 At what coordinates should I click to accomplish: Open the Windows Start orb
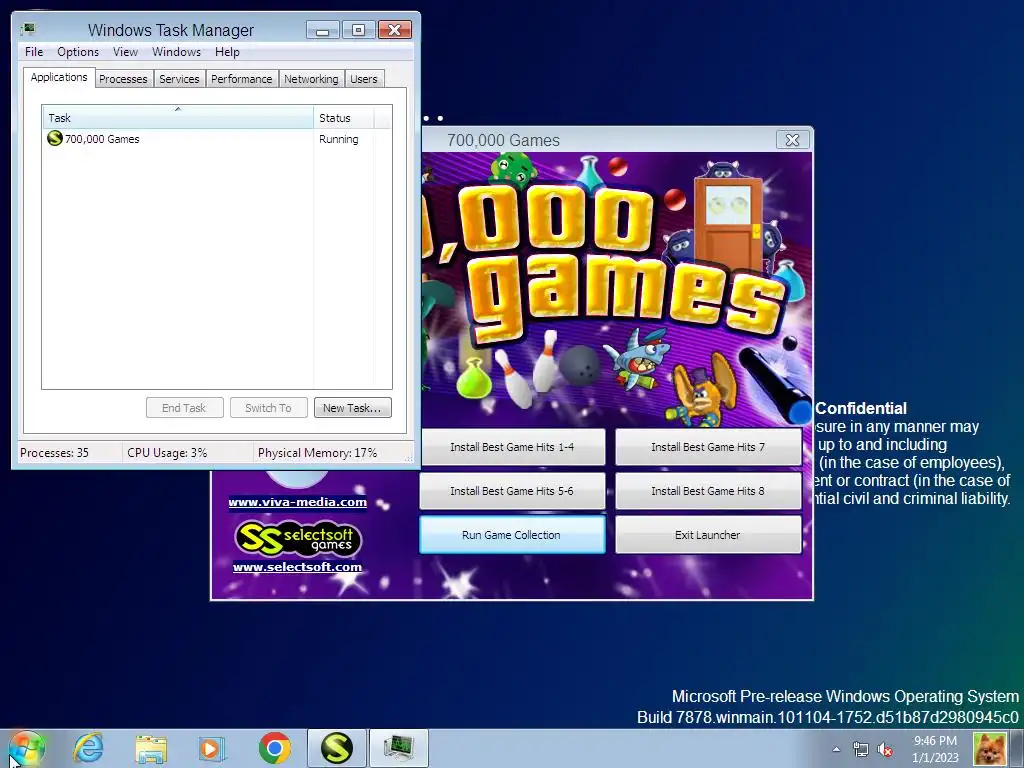click(27, 748)
